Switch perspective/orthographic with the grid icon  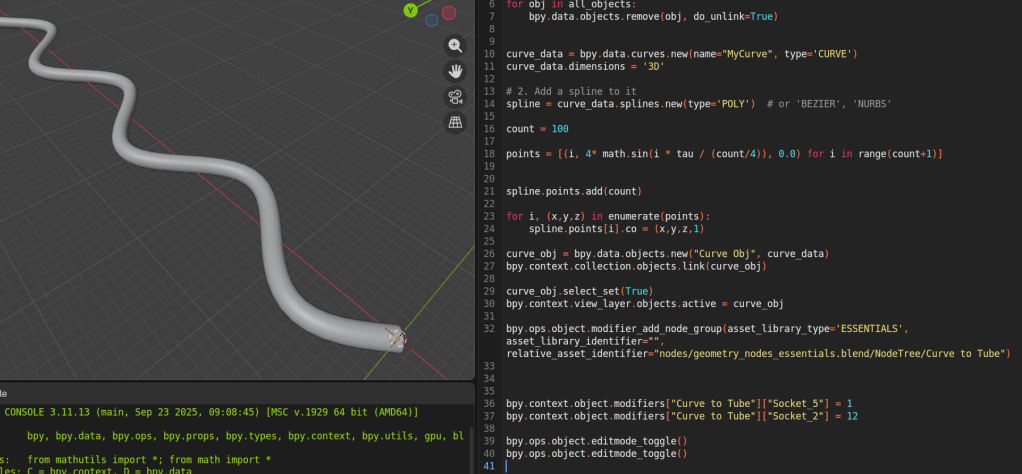tap(455, 122)
